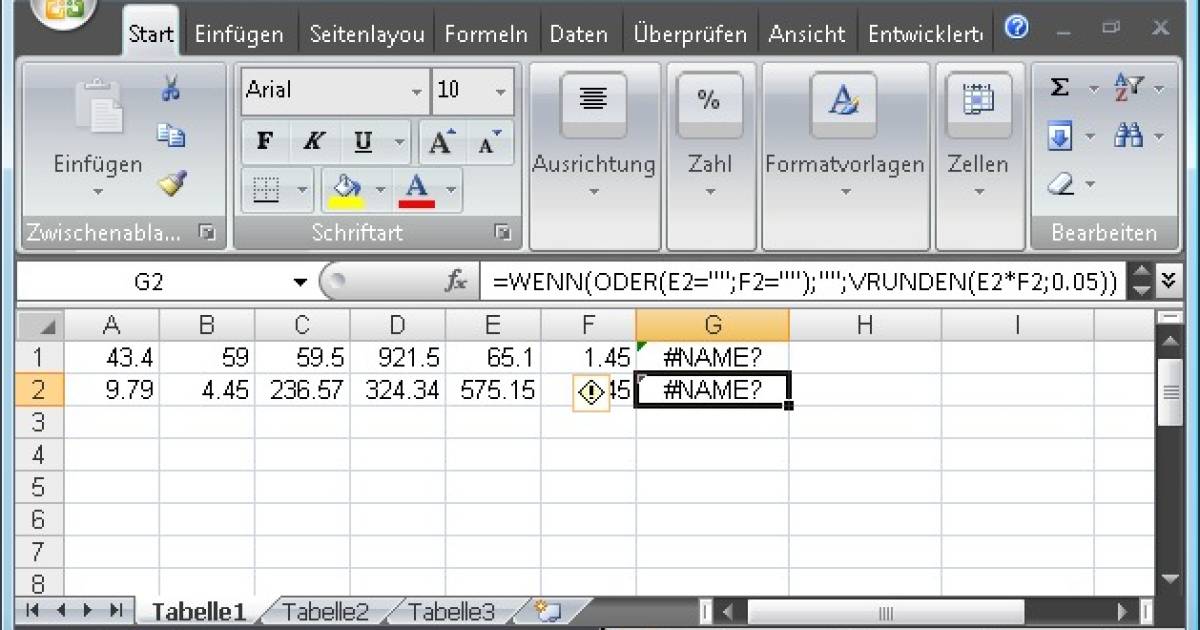1200x630 pixels.
Task: Select cell D1 with 921.5
Action: click(397, 357)
